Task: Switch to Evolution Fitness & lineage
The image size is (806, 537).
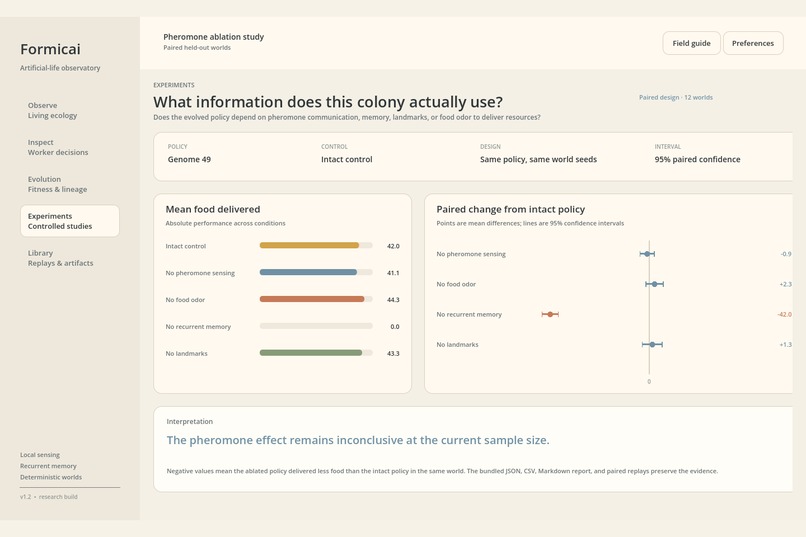Action: pos(70,184)
